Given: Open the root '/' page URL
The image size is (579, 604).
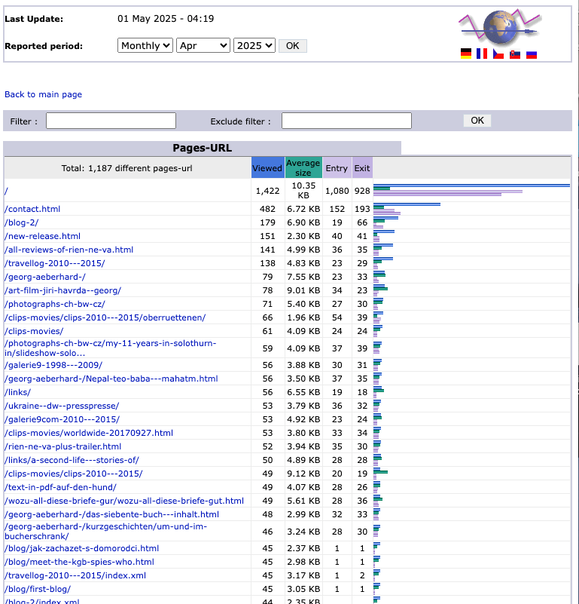Looking at the screenshot, I should [6, 191].
